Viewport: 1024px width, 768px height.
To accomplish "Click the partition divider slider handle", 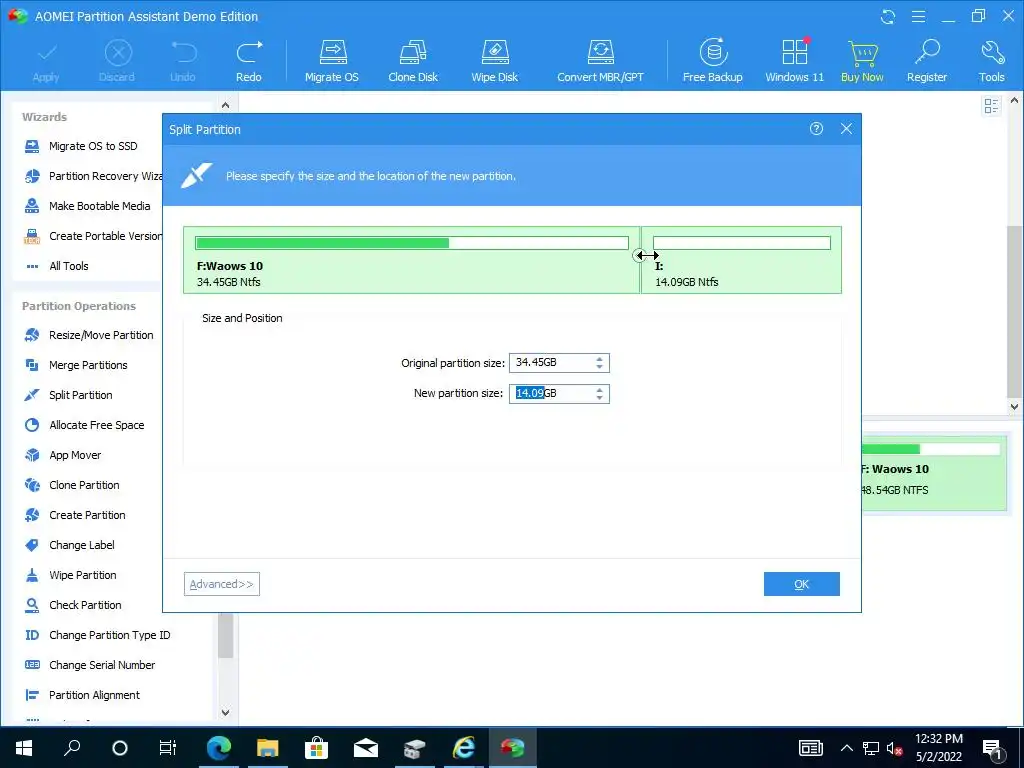I will [x=641, y=256].
